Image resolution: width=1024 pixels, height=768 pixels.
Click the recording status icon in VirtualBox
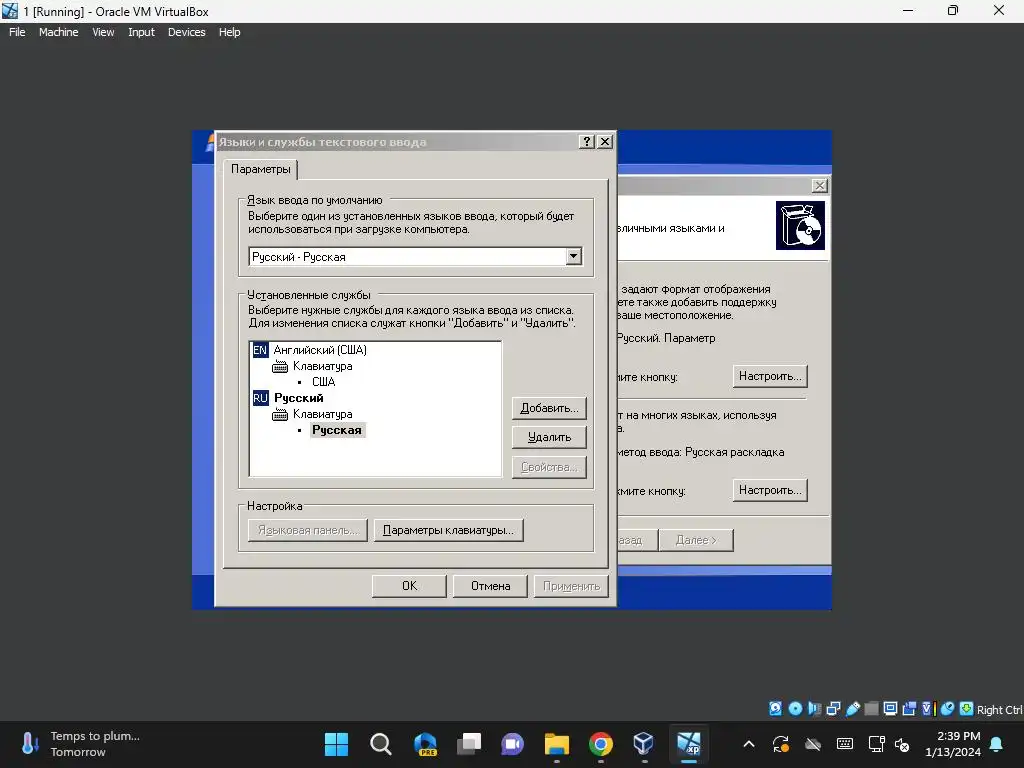[x=909, y=709]
